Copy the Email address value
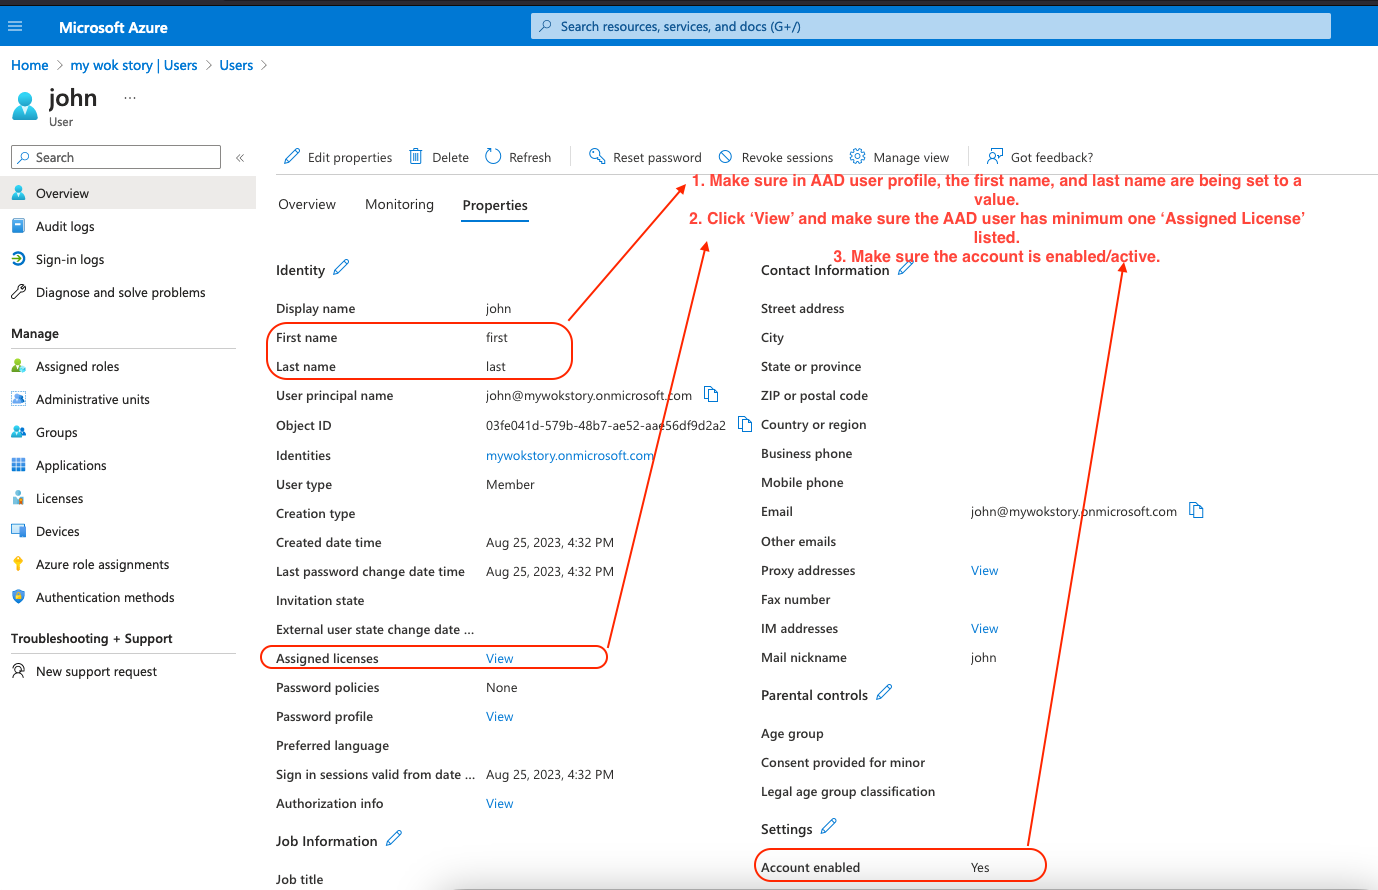The height and width of the screenshot is (890, 1378). point(1196,510)
